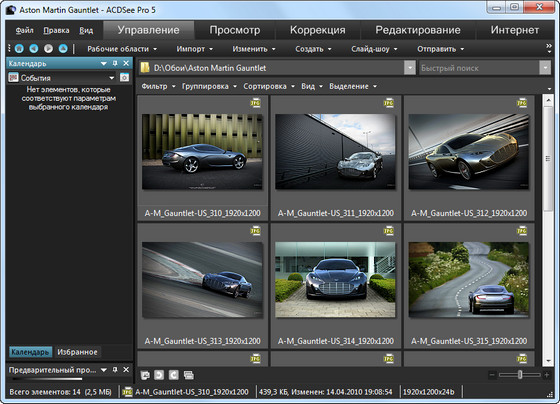Click the ACDSee app icon in title bar
560x404 pixels.
coord(11,10)
